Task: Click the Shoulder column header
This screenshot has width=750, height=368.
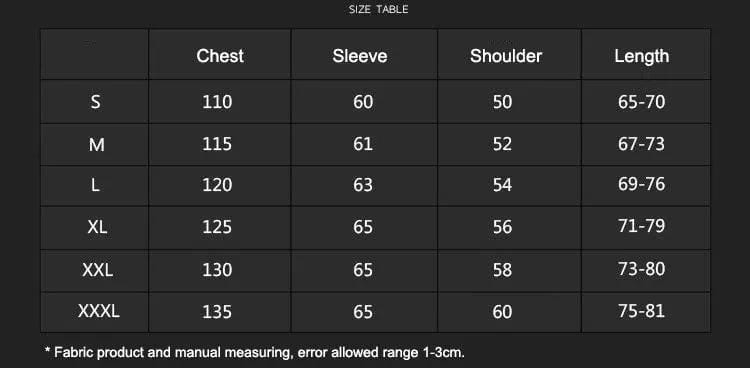Action: coord(506,56)
